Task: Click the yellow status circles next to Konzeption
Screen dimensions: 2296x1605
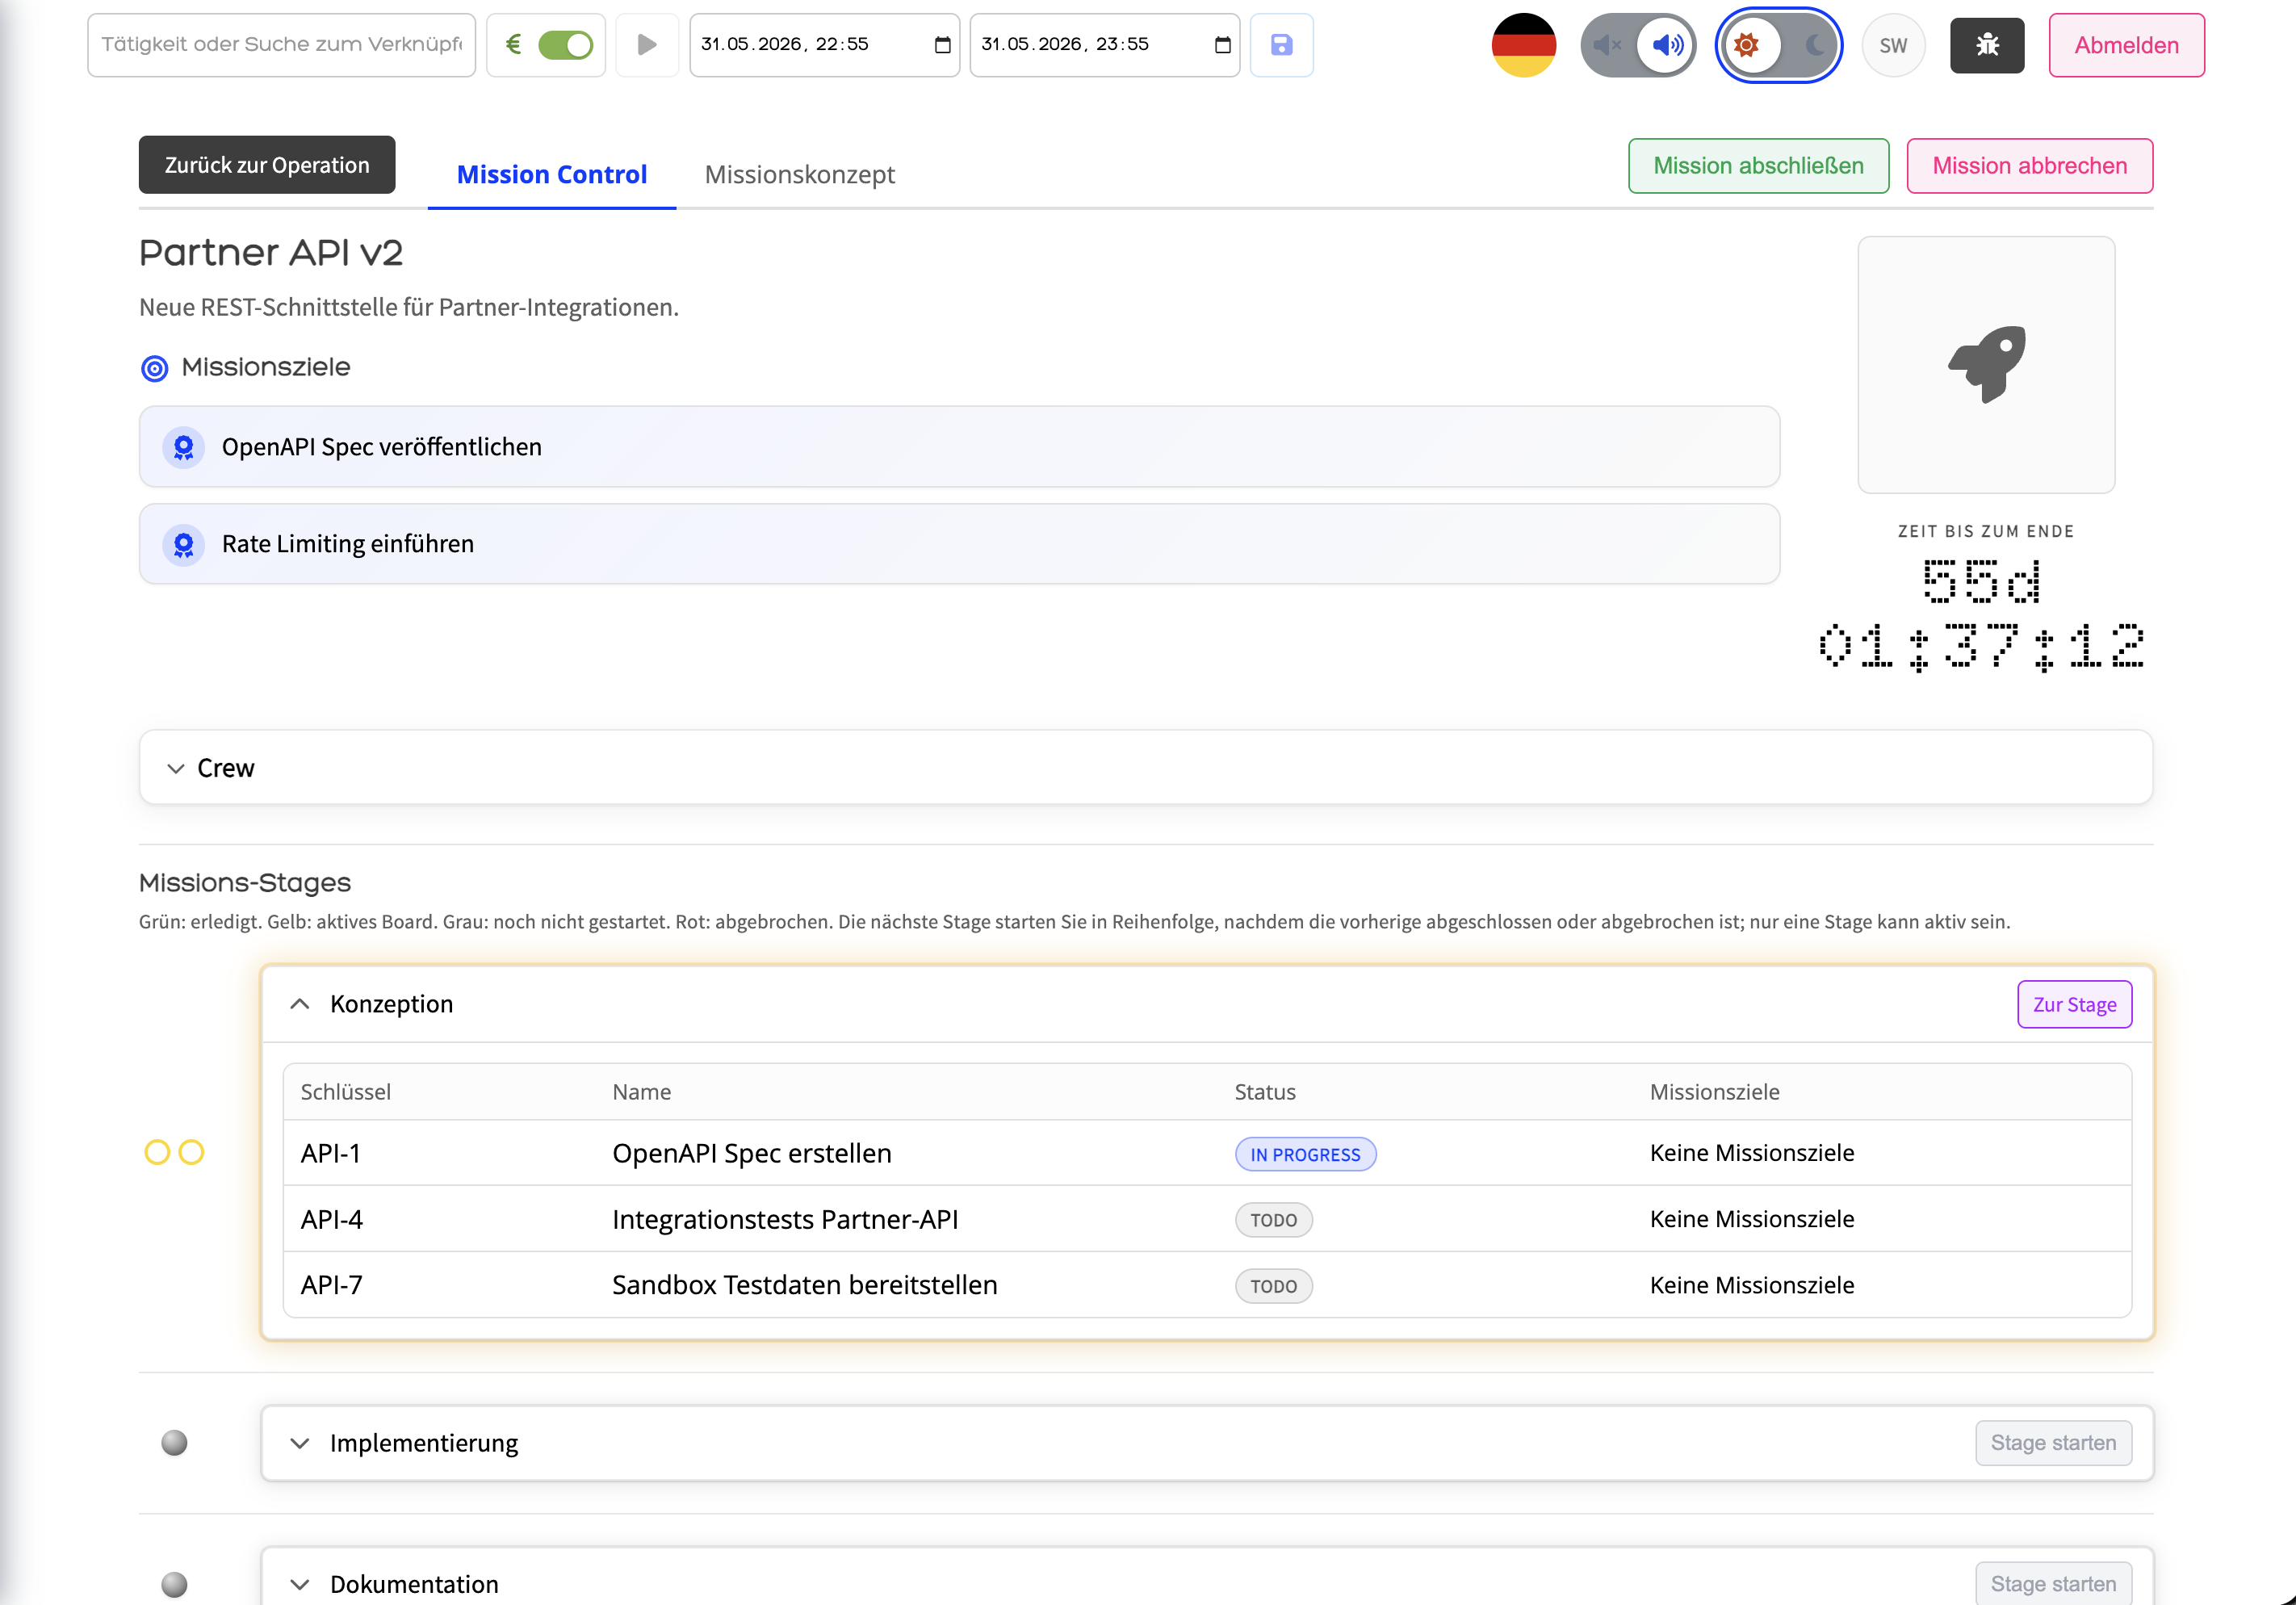Action: (174, 1152)
